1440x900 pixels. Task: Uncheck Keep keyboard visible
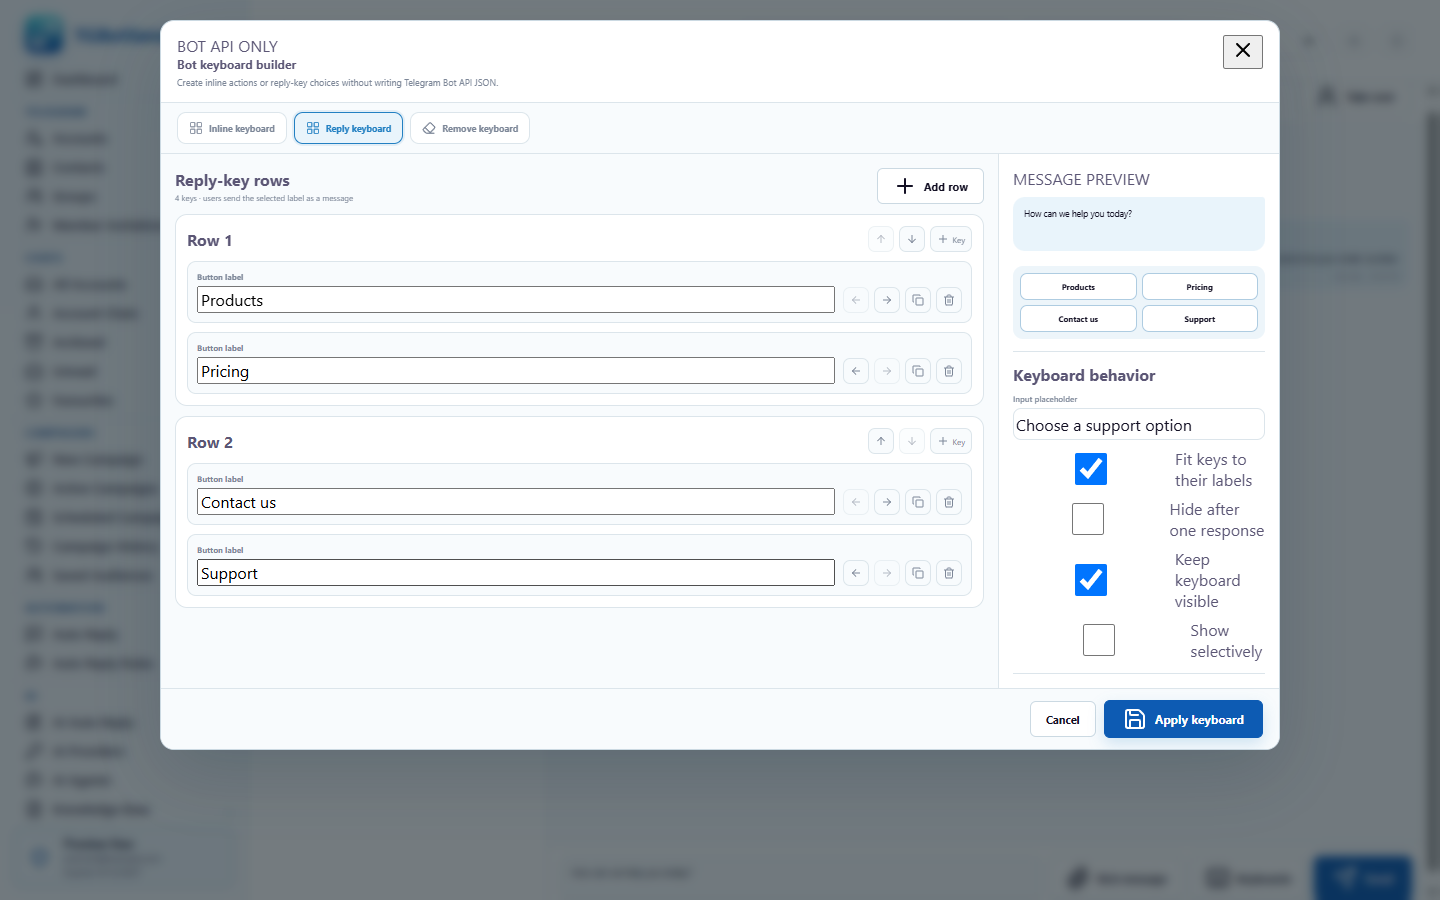(x=1091, y=580)
